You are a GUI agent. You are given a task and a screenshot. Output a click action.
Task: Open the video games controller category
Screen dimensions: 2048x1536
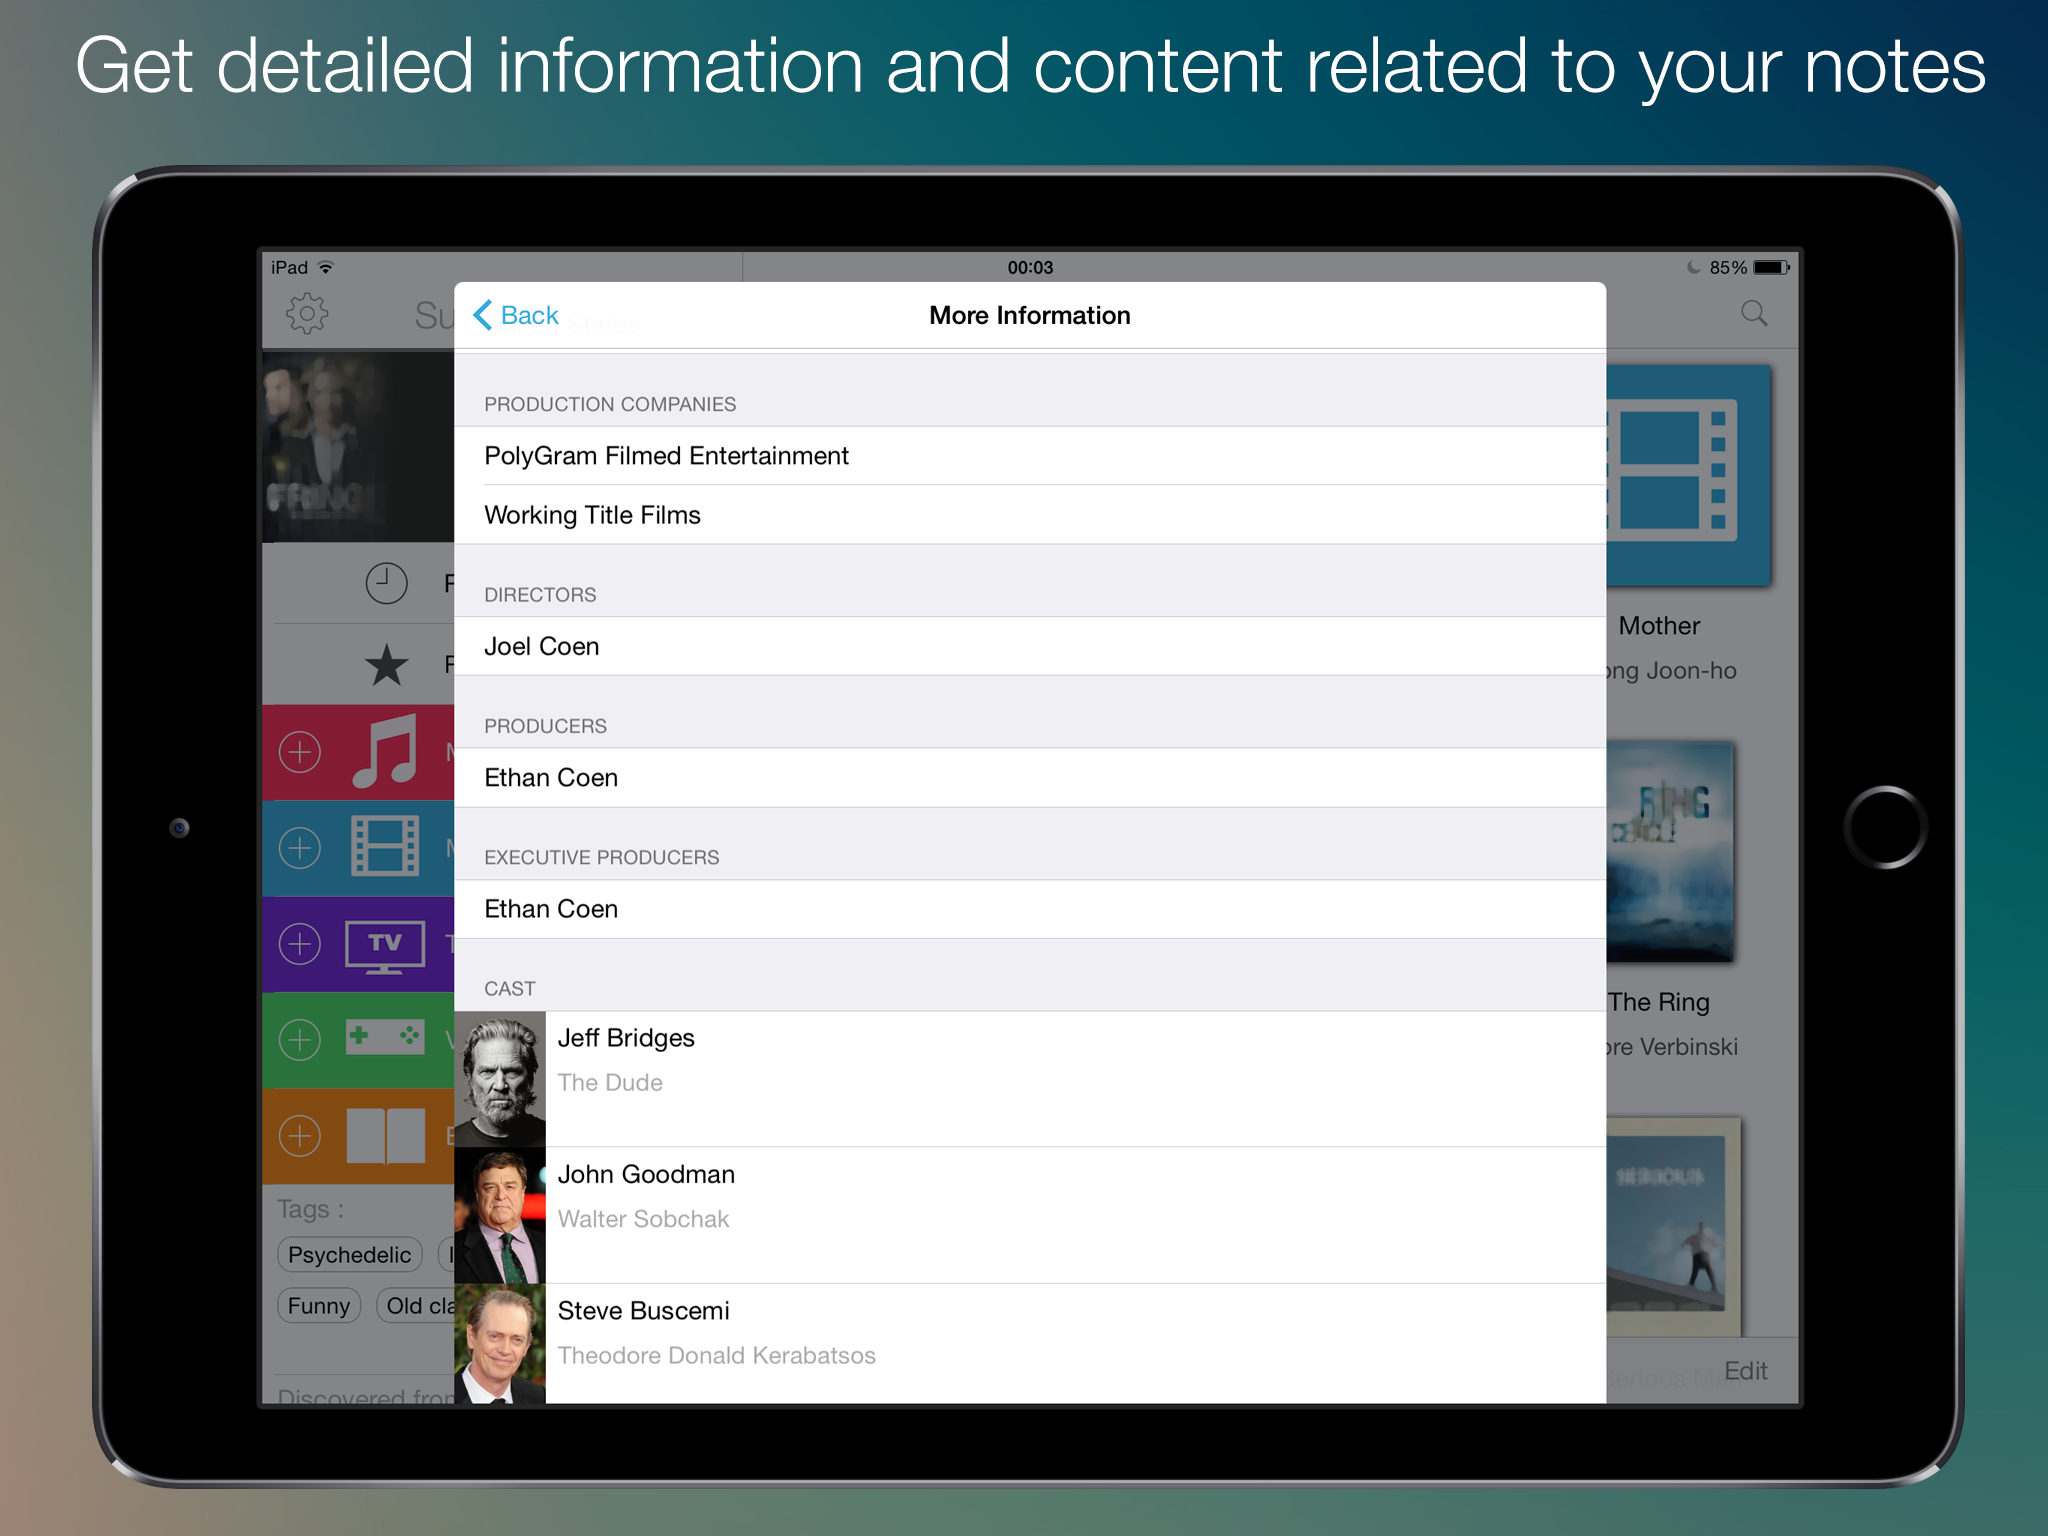click(385, 1038)
